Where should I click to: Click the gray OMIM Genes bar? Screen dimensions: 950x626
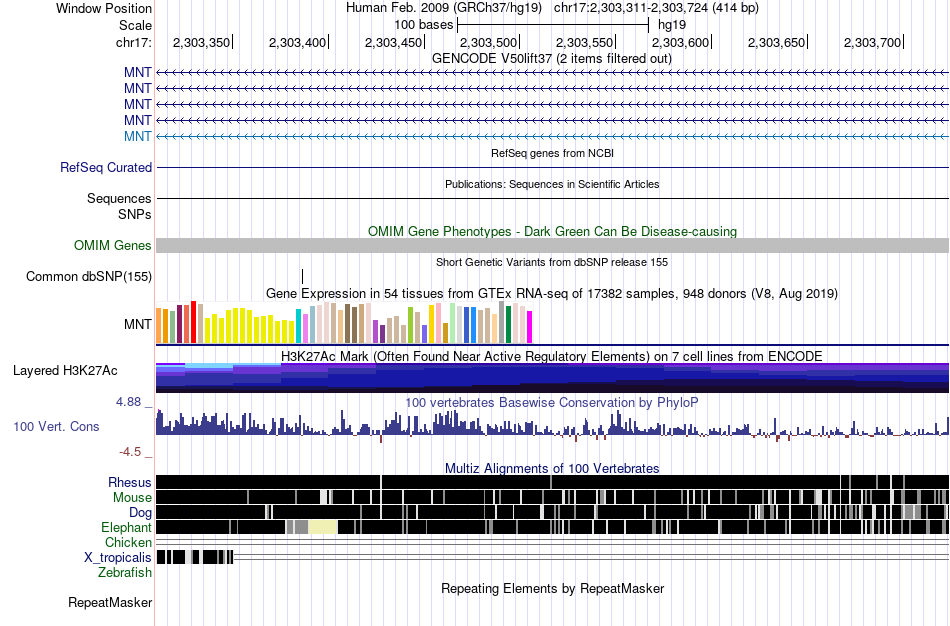coord(552,245)
